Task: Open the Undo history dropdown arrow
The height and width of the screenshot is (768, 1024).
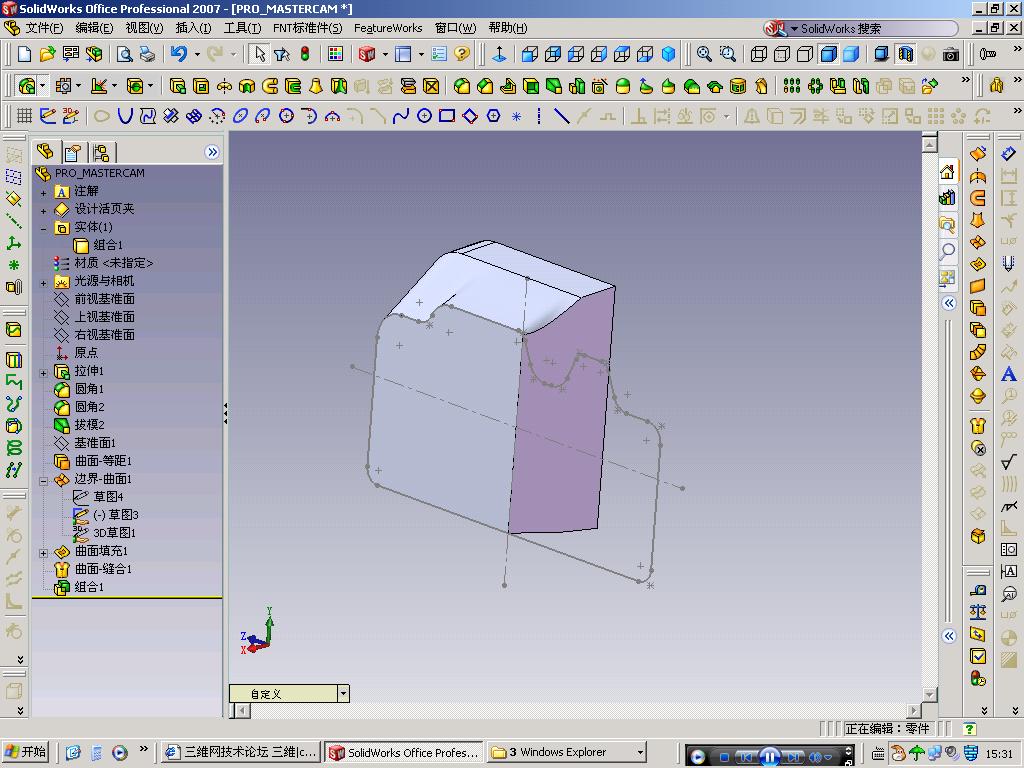Action: (x=197, y=54)
